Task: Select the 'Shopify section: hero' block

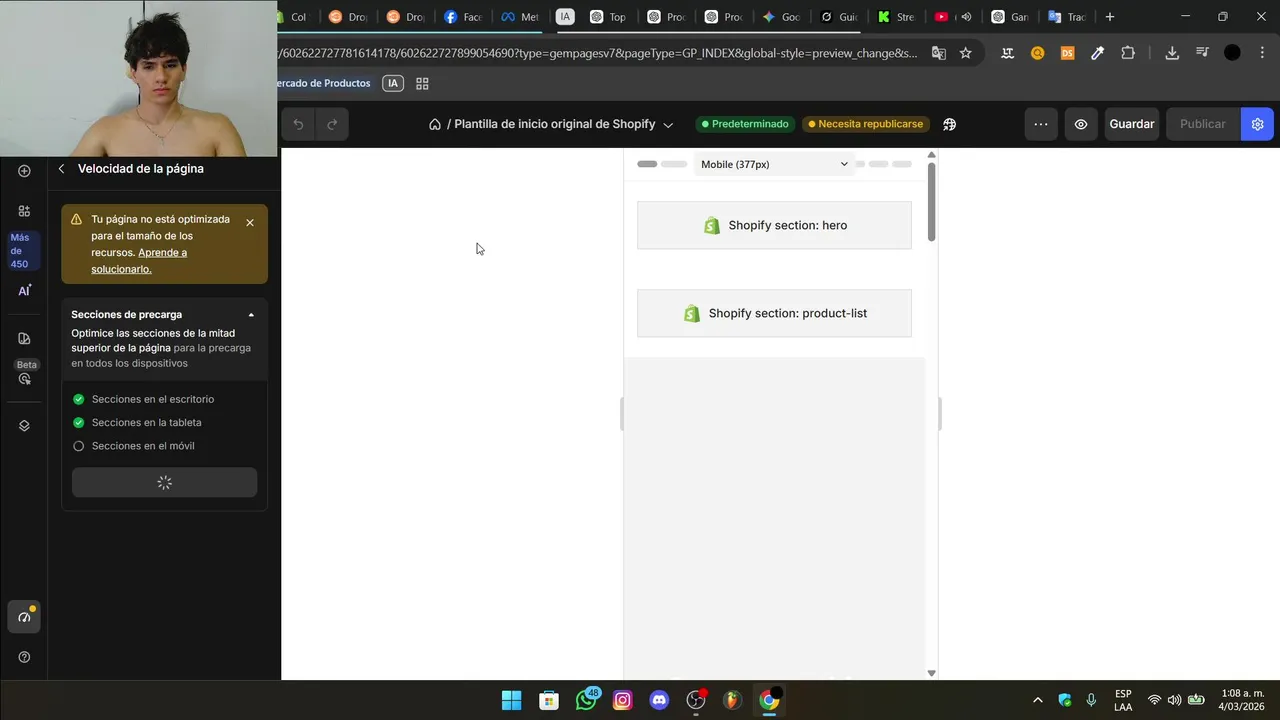Action: coord(774,225)
